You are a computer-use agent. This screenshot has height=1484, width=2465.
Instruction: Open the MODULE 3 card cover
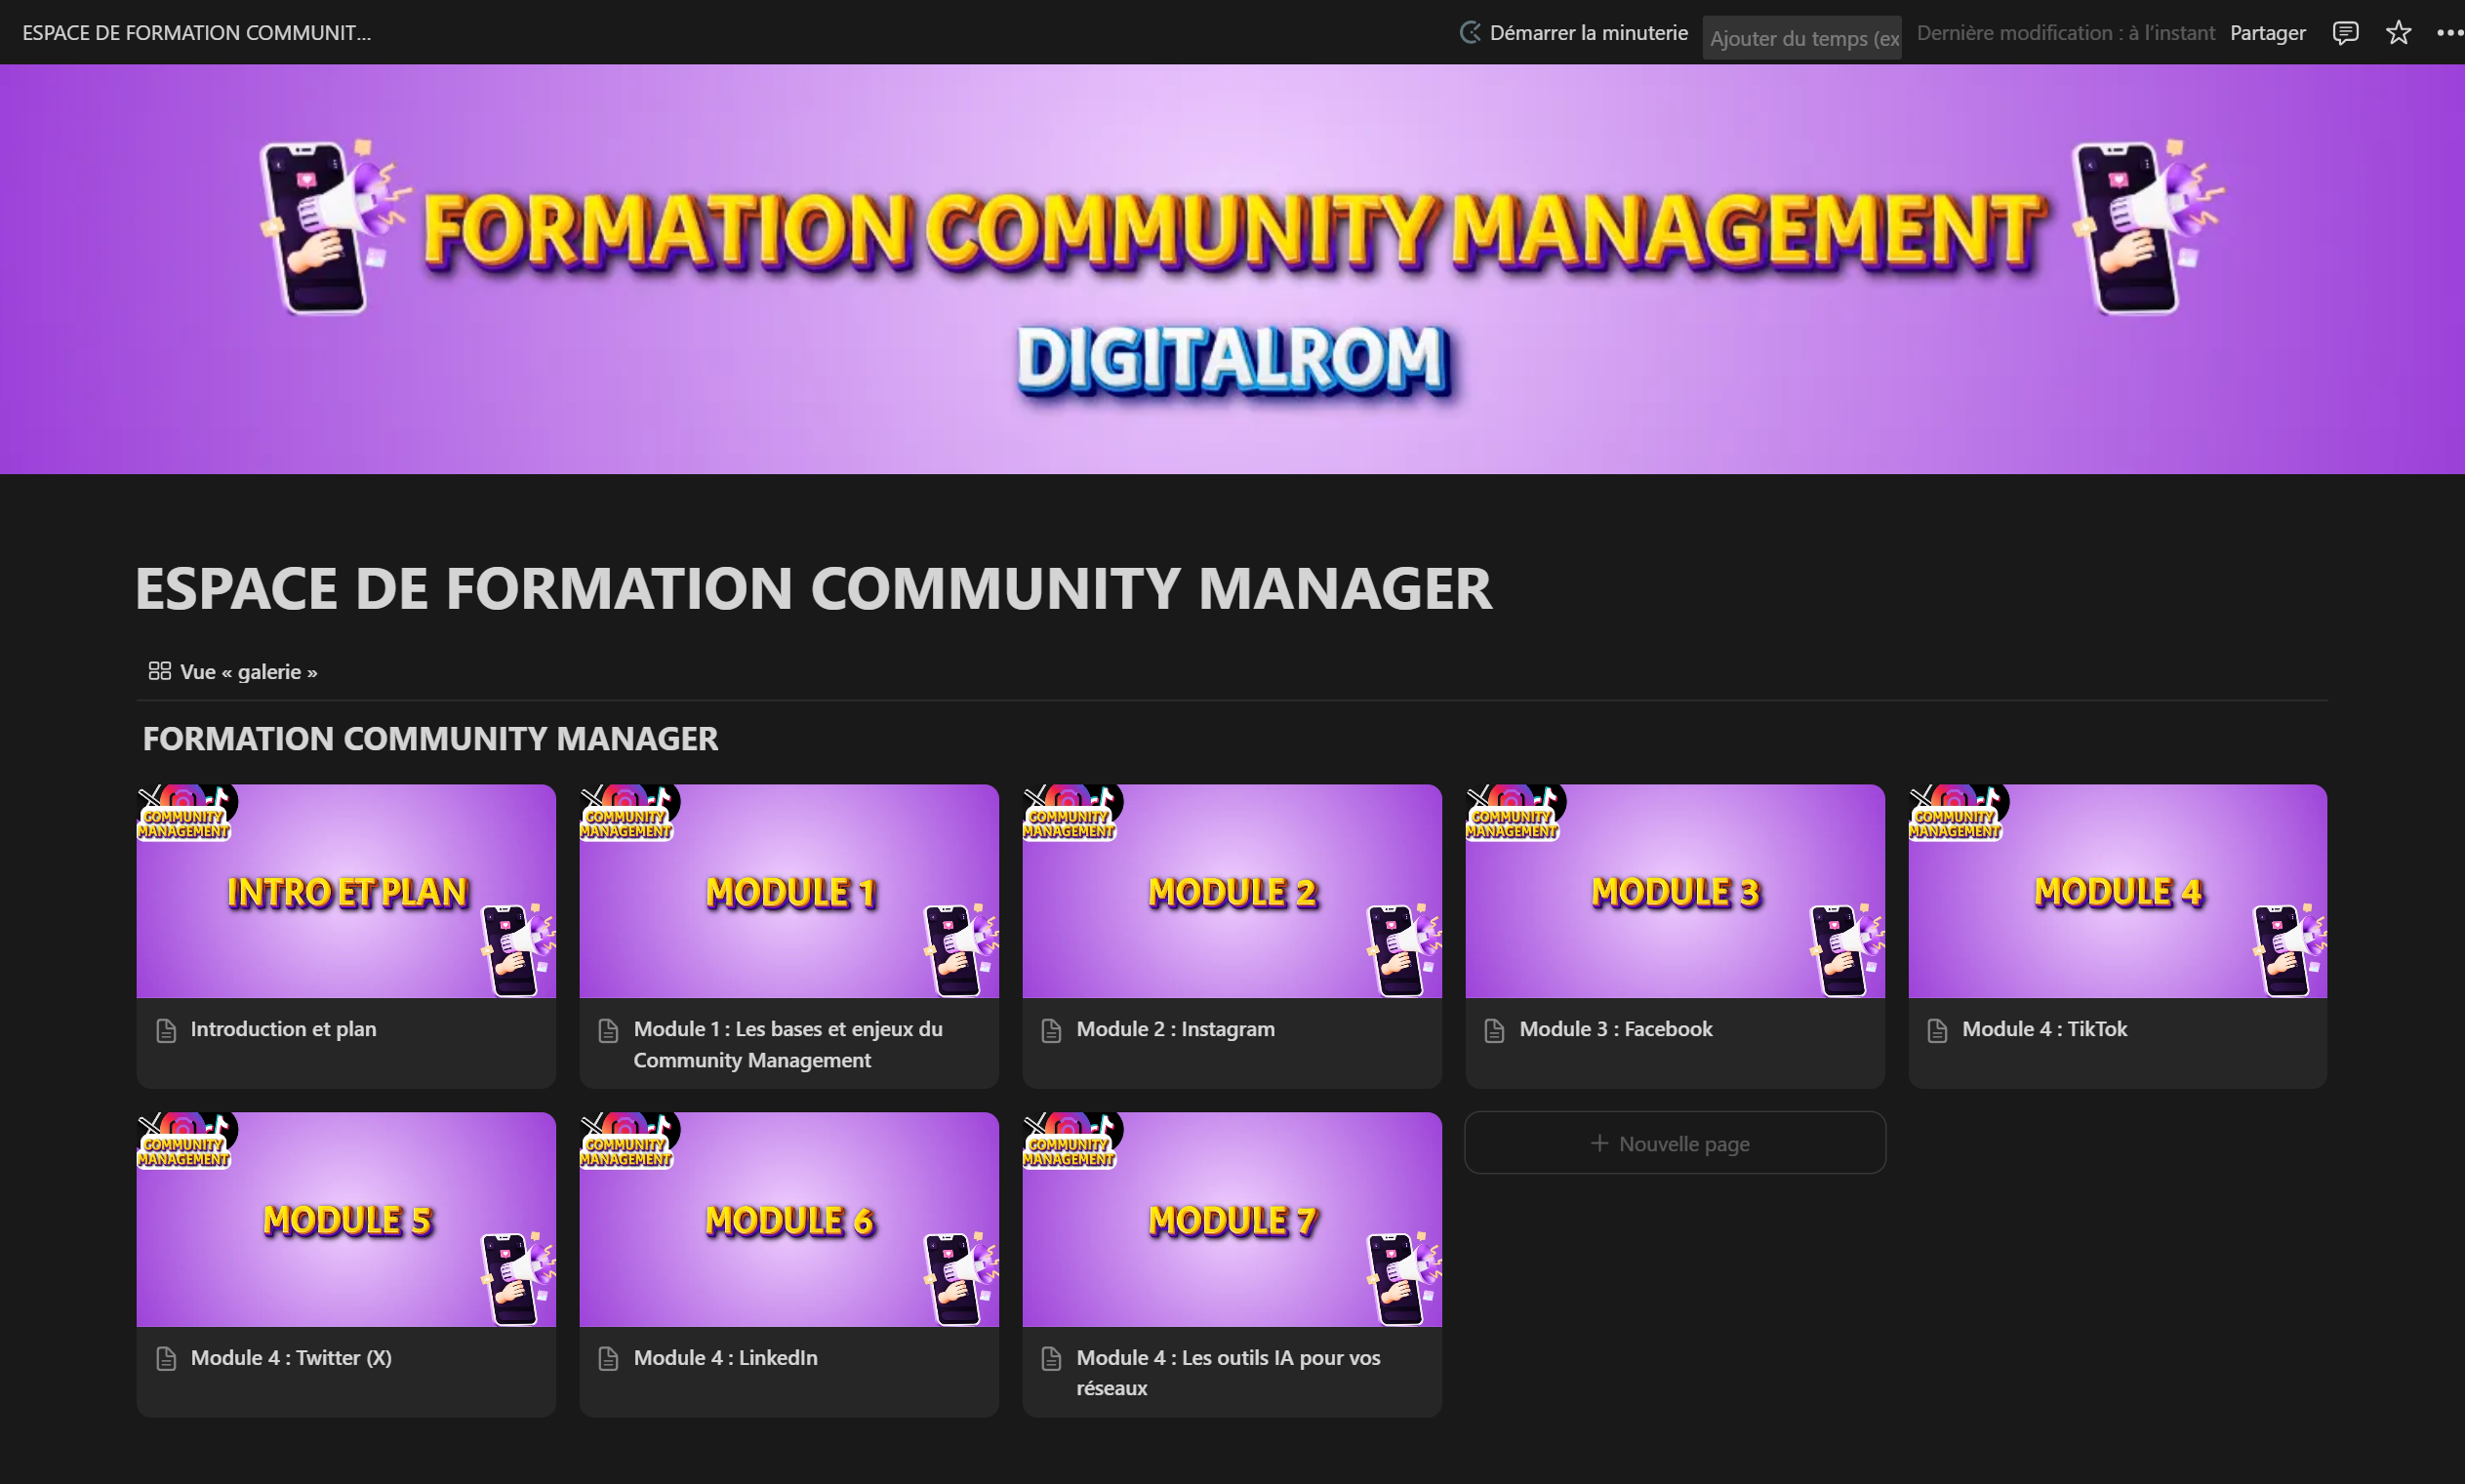(x=1675, y=891)
